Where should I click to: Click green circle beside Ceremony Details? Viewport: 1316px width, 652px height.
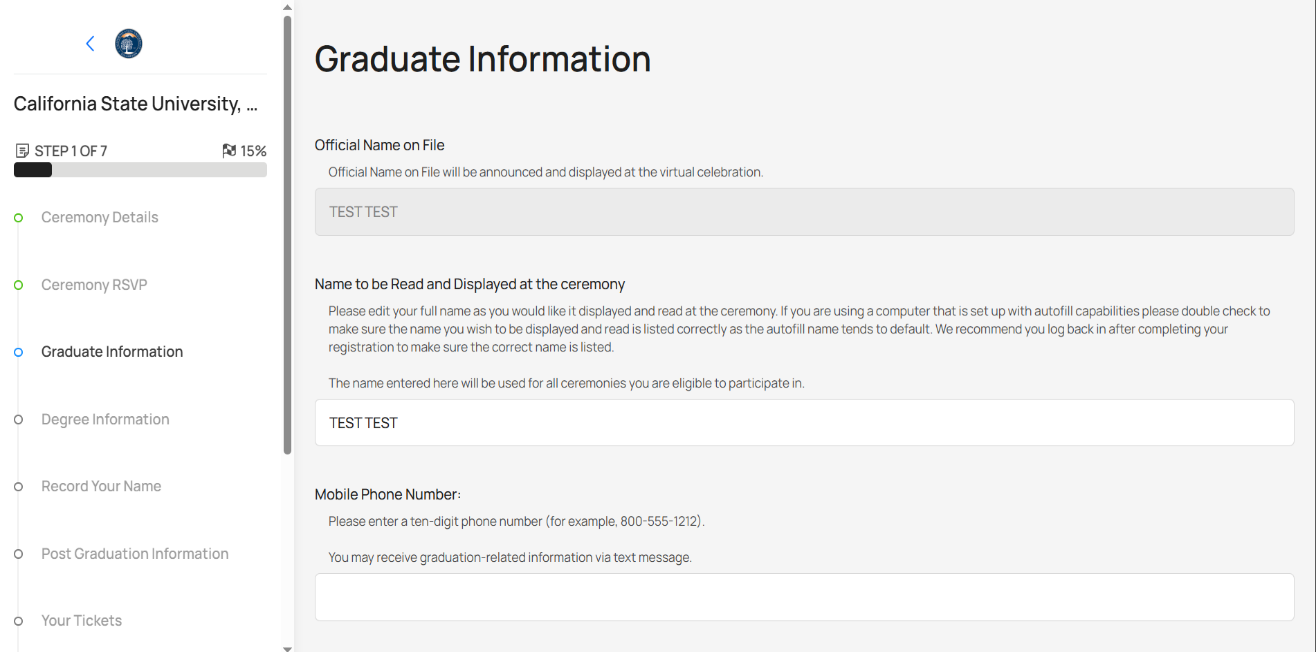(x=18, y=217)
